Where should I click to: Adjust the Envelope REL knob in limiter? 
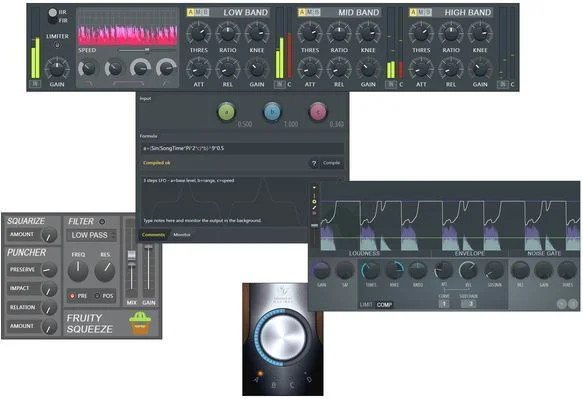pyautogui.click(x=468, y=271)
